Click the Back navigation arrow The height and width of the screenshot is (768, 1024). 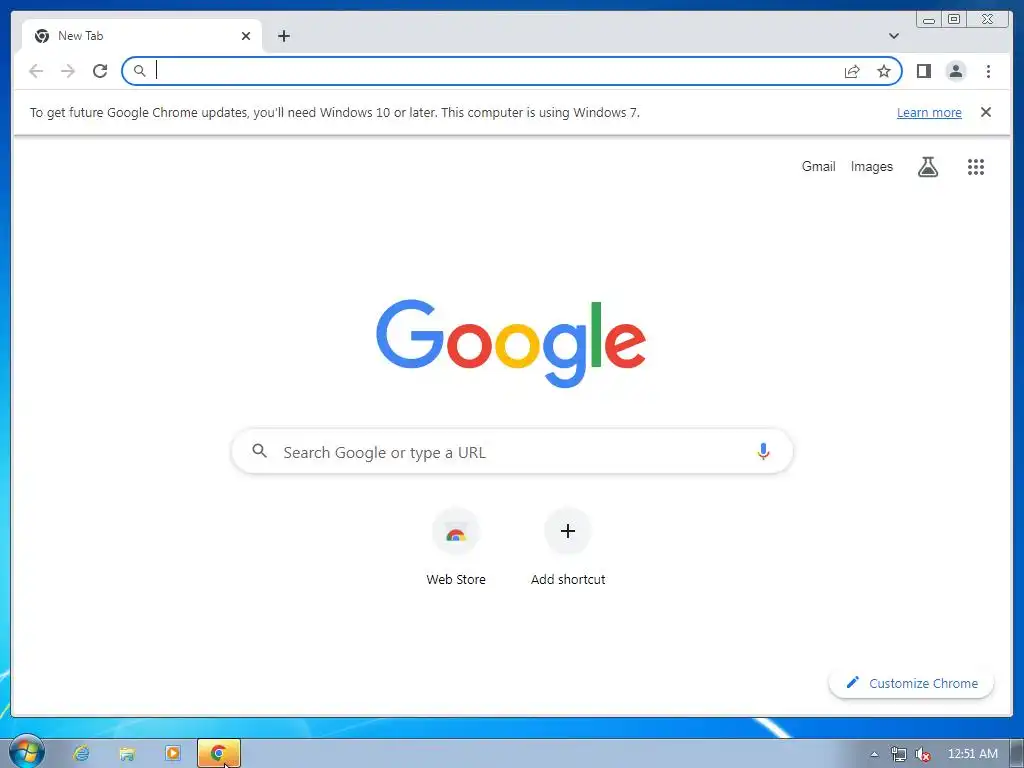[x=36, y=71]
